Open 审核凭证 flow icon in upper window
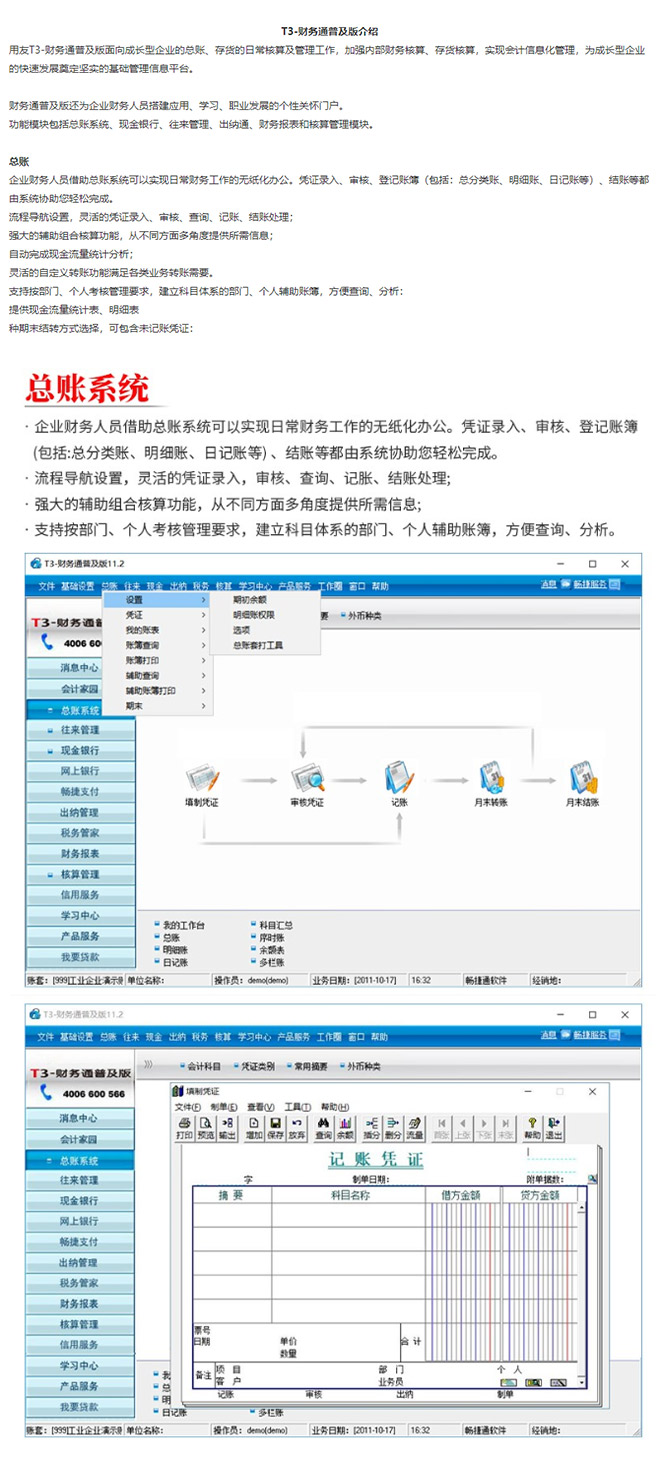 [x=307, y=779]
